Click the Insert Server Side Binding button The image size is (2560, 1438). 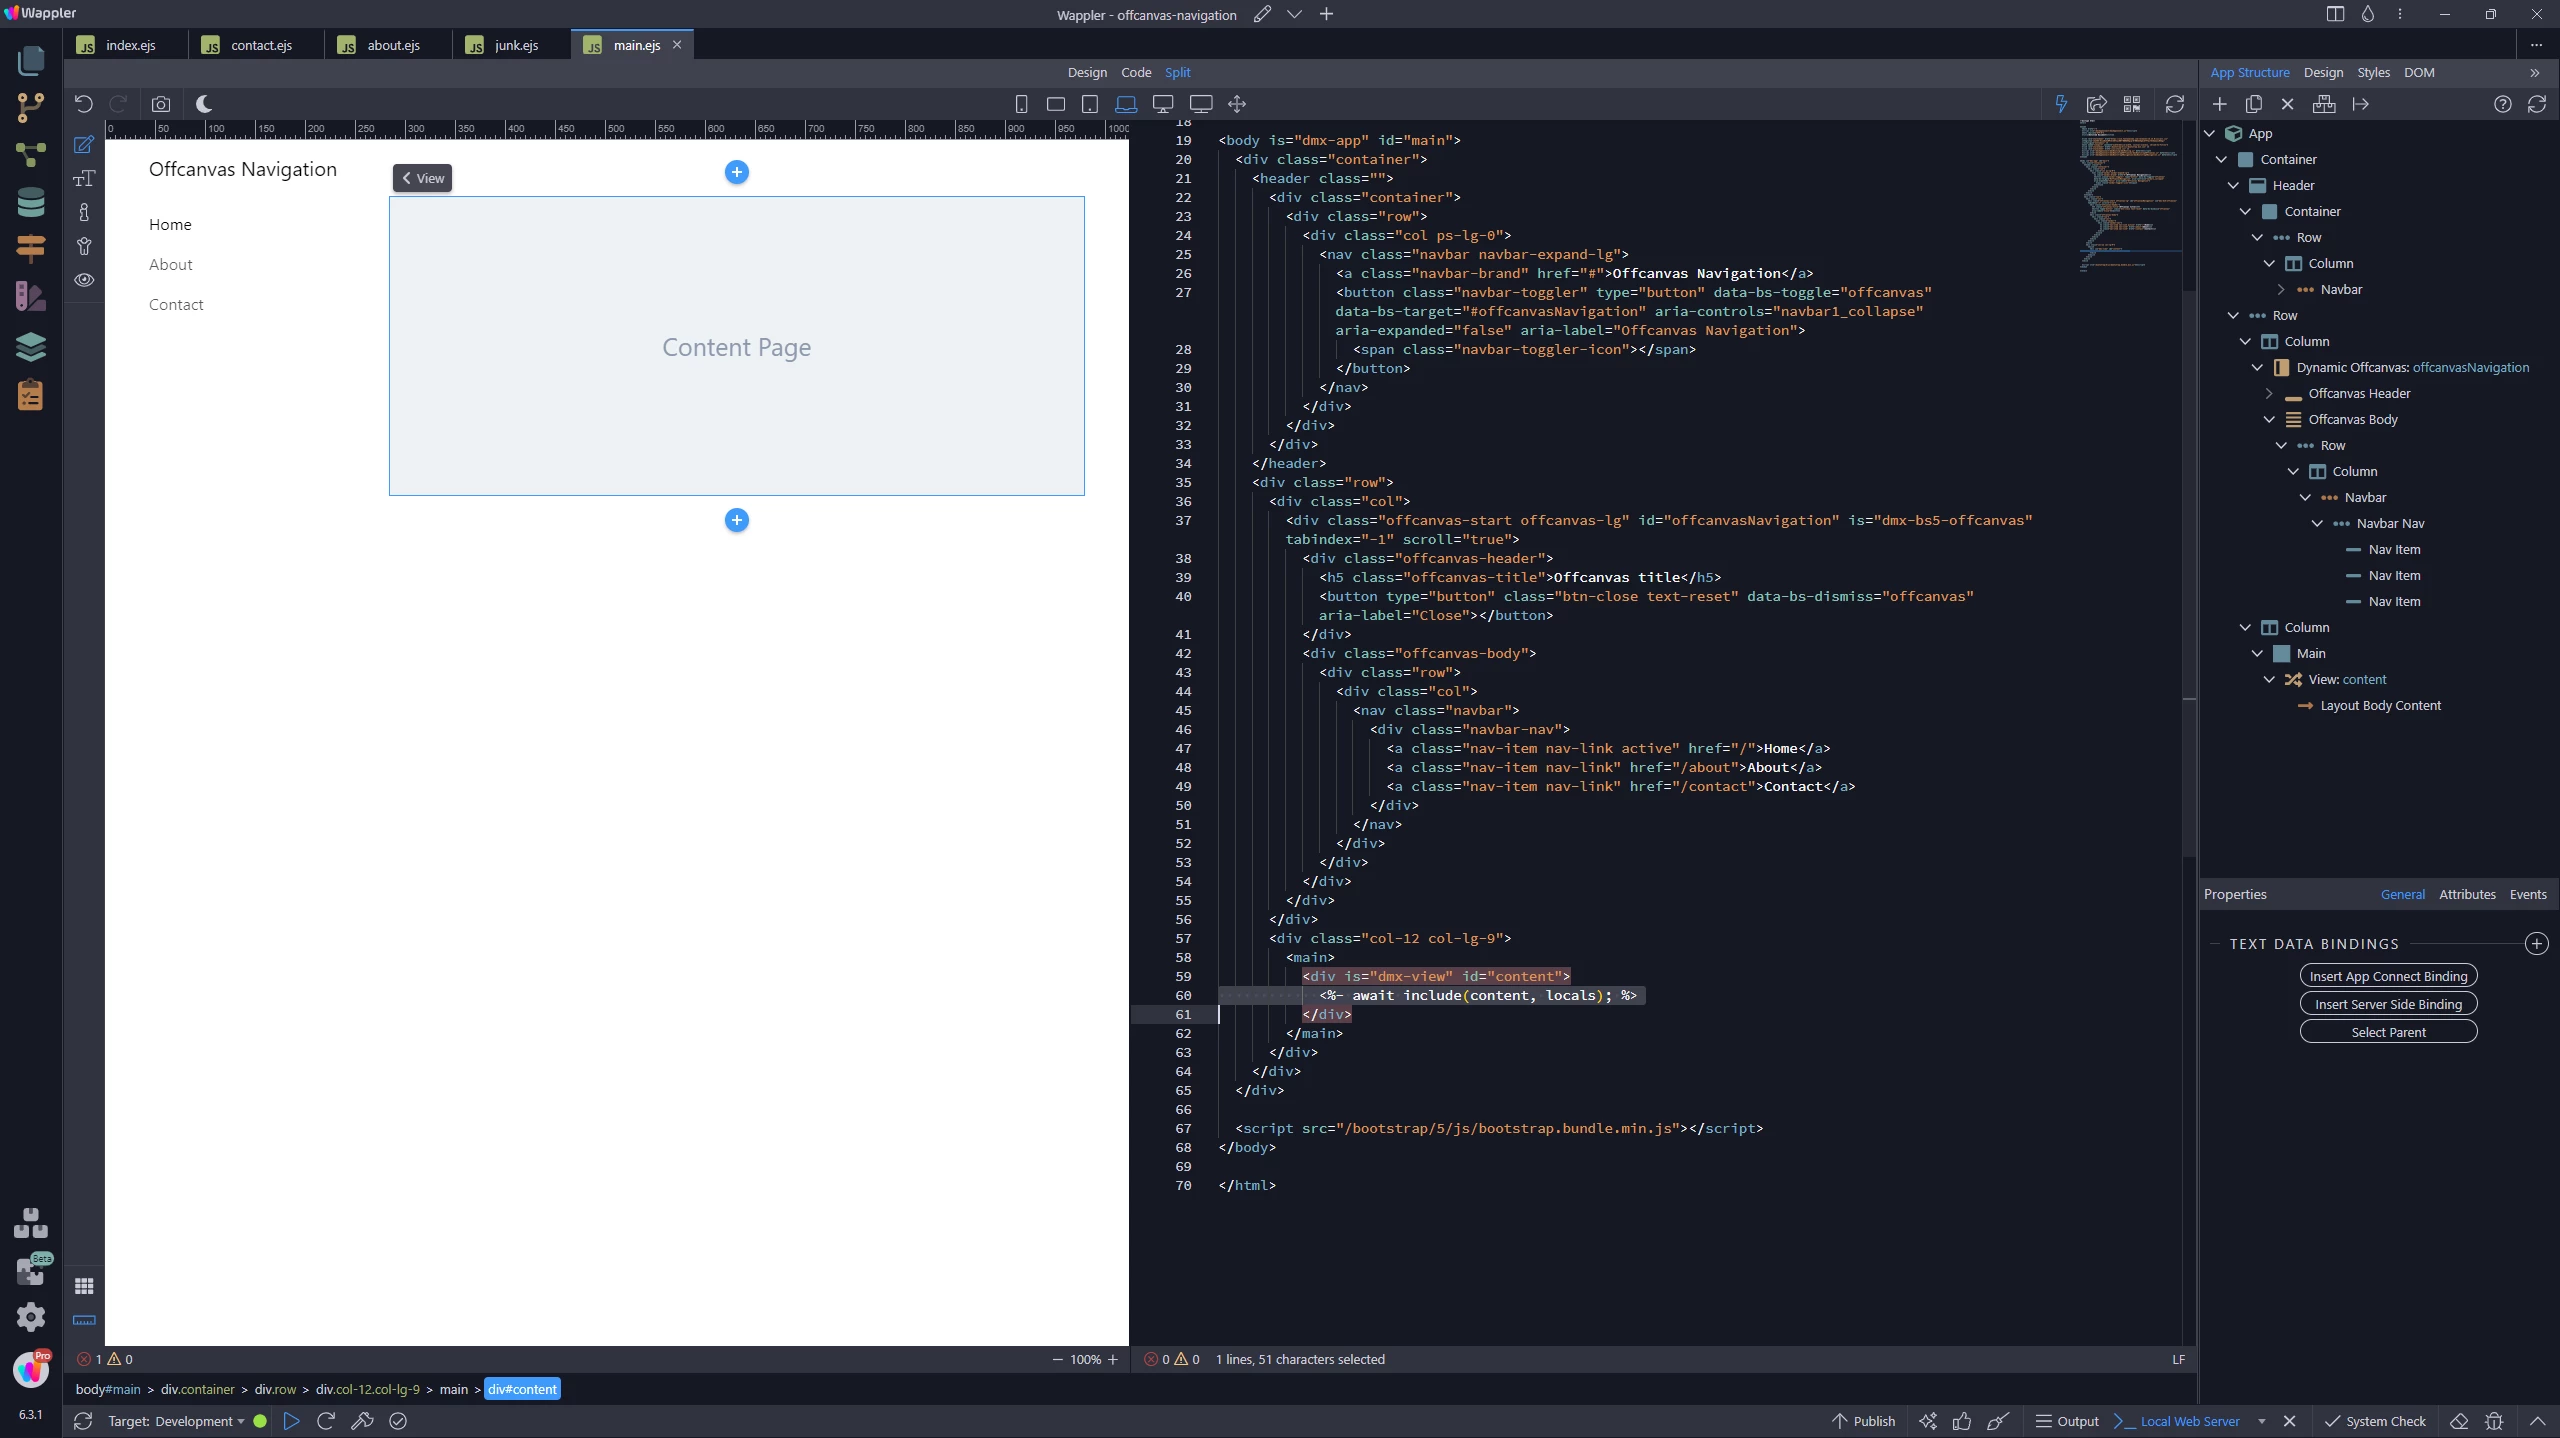click(2388, 1004)
